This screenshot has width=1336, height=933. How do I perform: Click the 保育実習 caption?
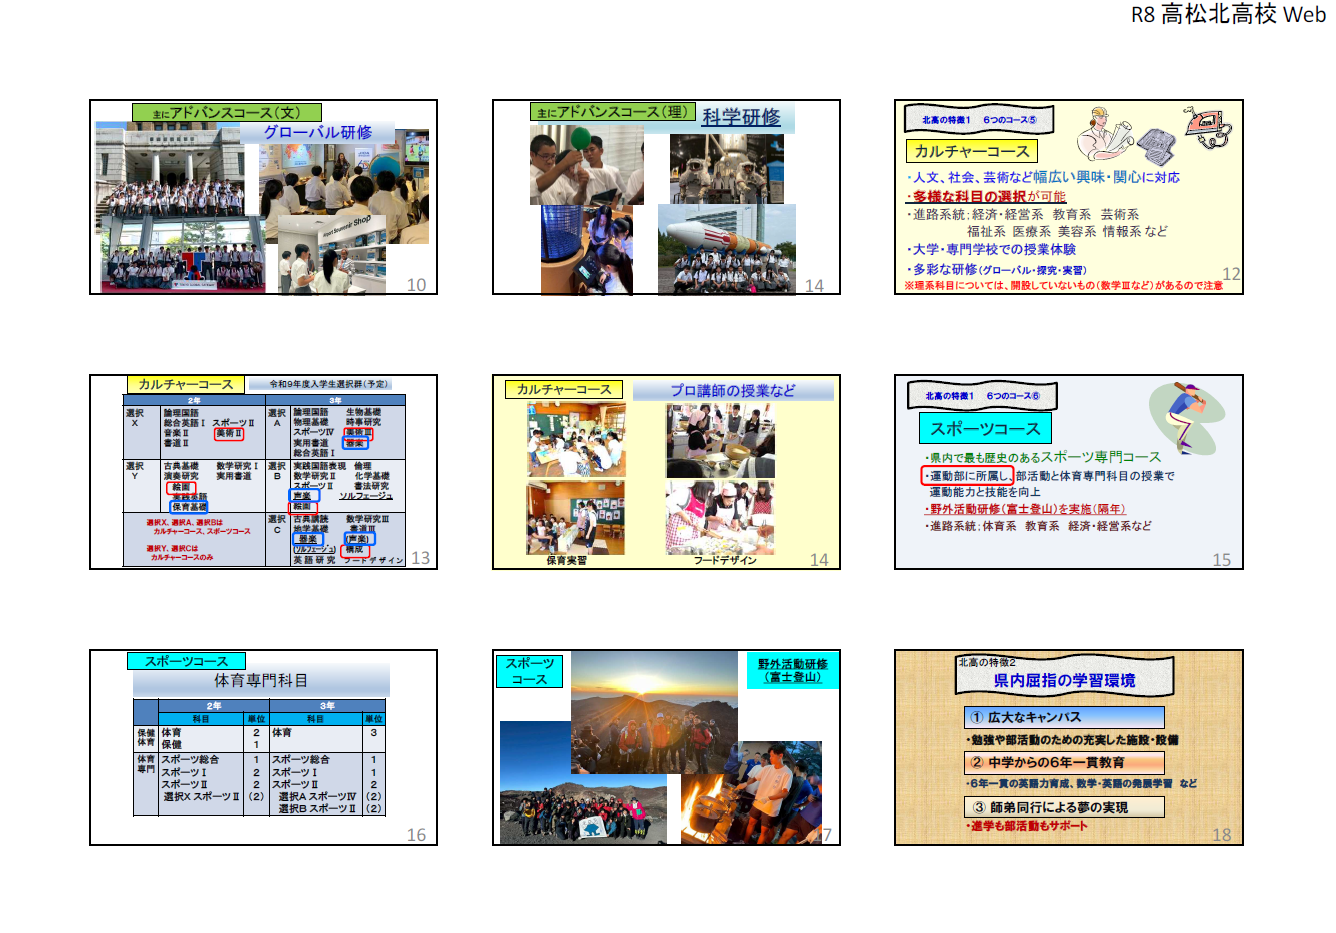click(567, 560)
